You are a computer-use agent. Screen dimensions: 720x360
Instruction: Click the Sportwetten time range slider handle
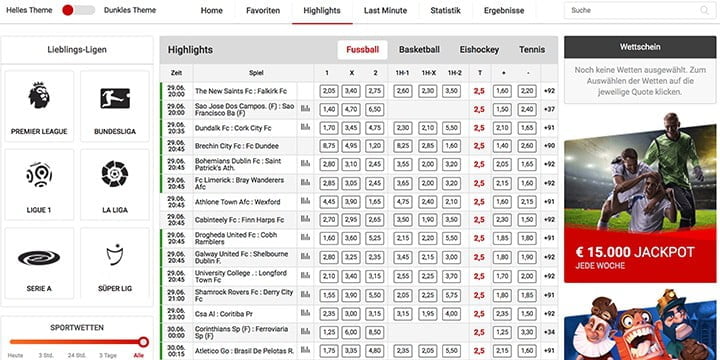pos(143,342)
